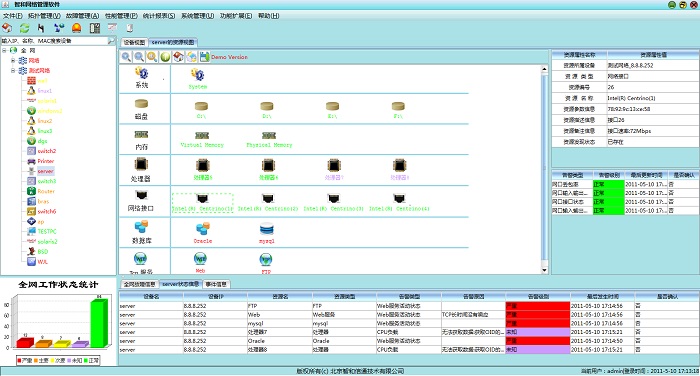
Task: Click TCP长时间没有响应 alarm cause cell
Action: tap(473, 314)
